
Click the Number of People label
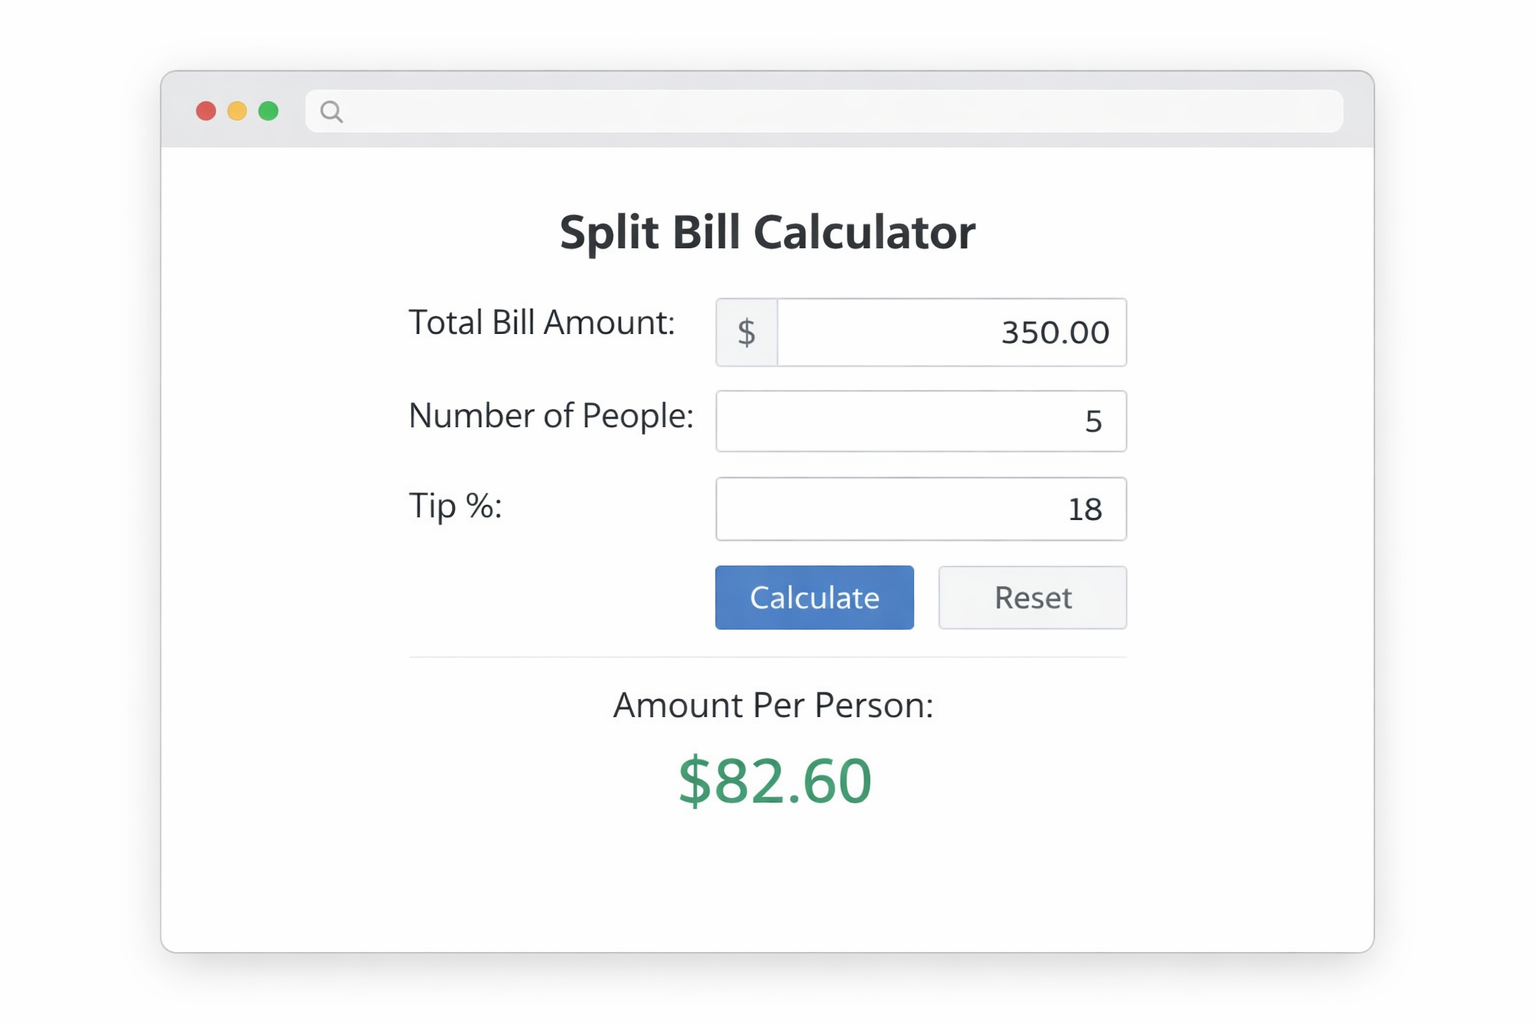(x=550, y=416)
